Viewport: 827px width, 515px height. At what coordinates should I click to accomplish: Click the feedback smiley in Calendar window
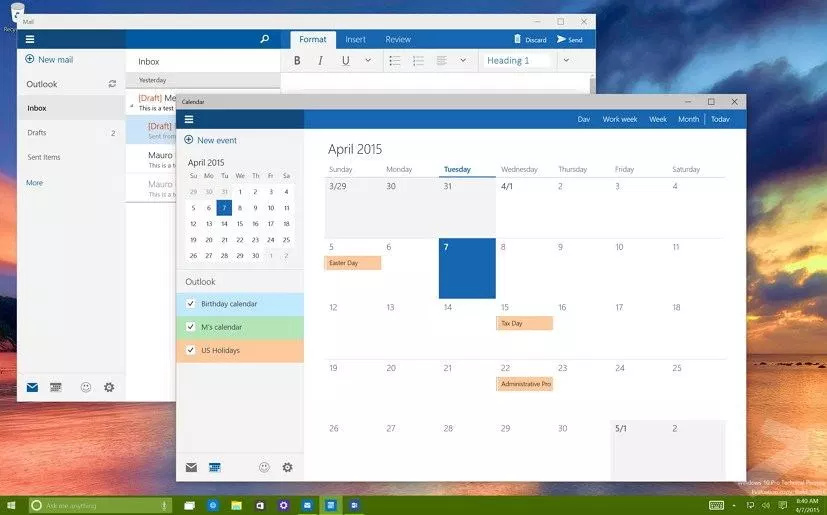[x=264, y=467]
